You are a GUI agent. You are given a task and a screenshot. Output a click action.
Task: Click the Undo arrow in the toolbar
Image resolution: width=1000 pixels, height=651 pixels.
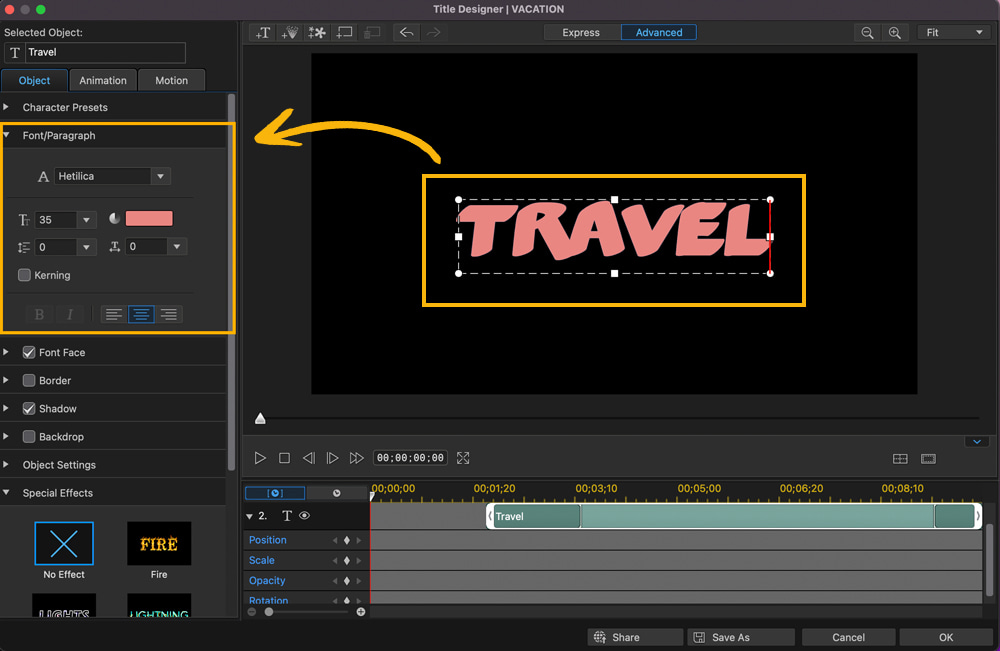click(x=406, y=32)
